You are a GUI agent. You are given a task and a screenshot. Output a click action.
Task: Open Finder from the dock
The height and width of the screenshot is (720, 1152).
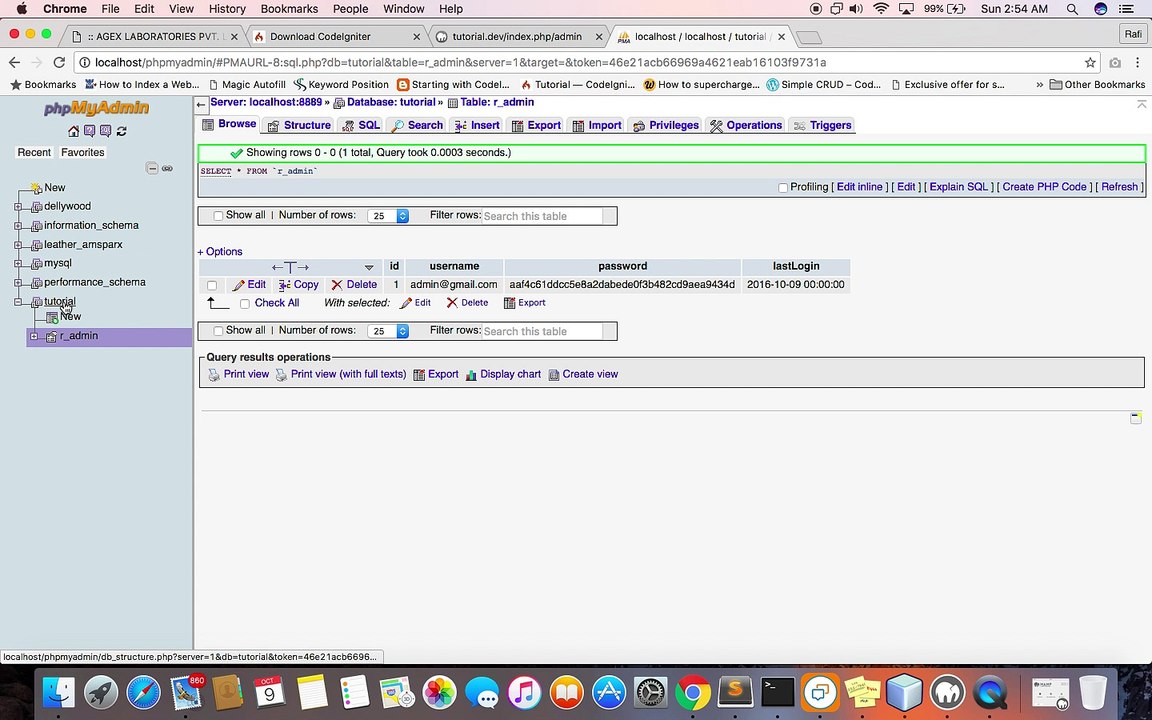(58, 693)
